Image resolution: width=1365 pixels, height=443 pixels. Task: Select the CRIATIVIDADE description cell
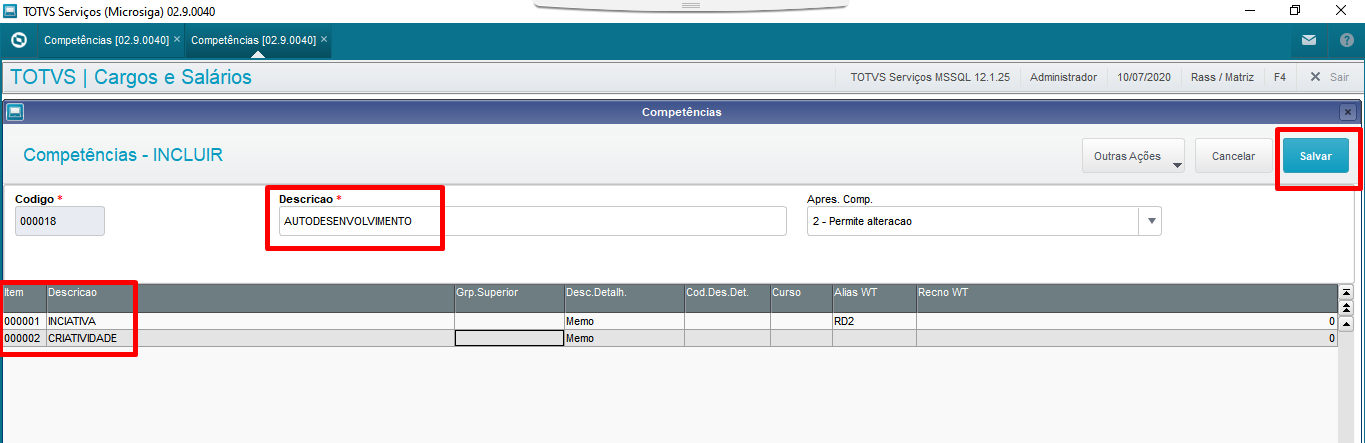pos(249,338)
